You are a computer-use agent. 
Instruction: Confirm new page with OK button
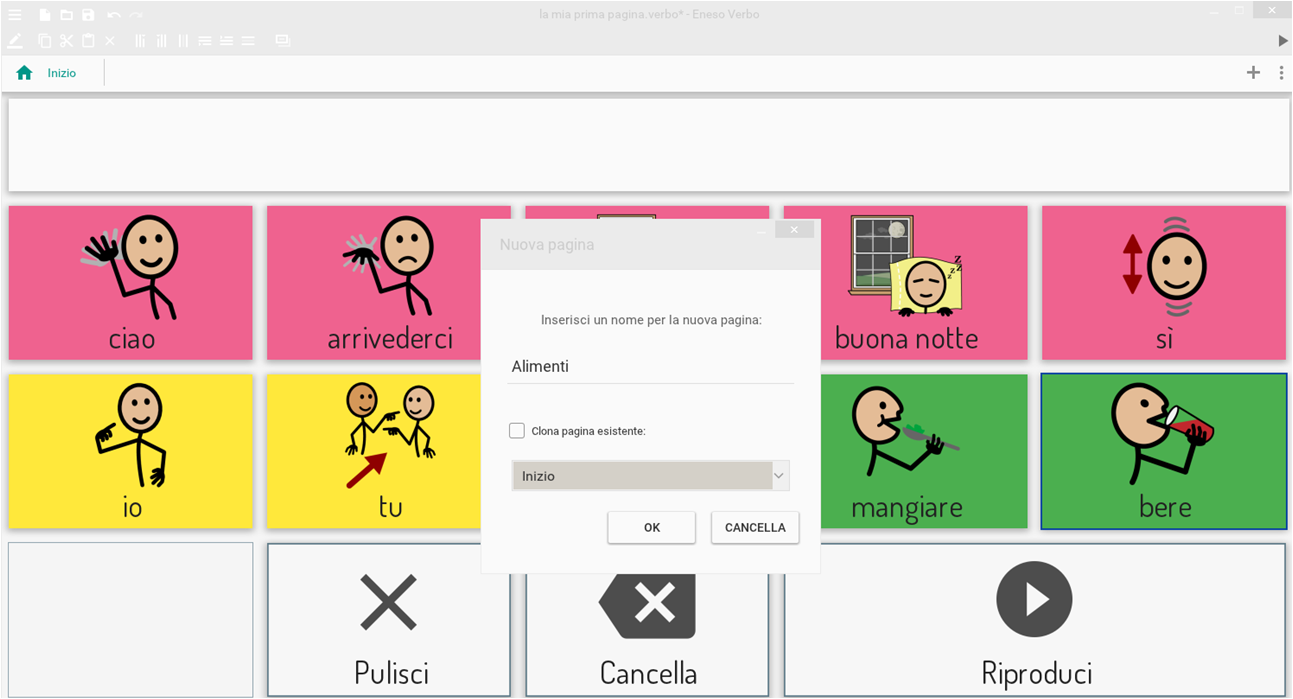(x=651, y=528)
